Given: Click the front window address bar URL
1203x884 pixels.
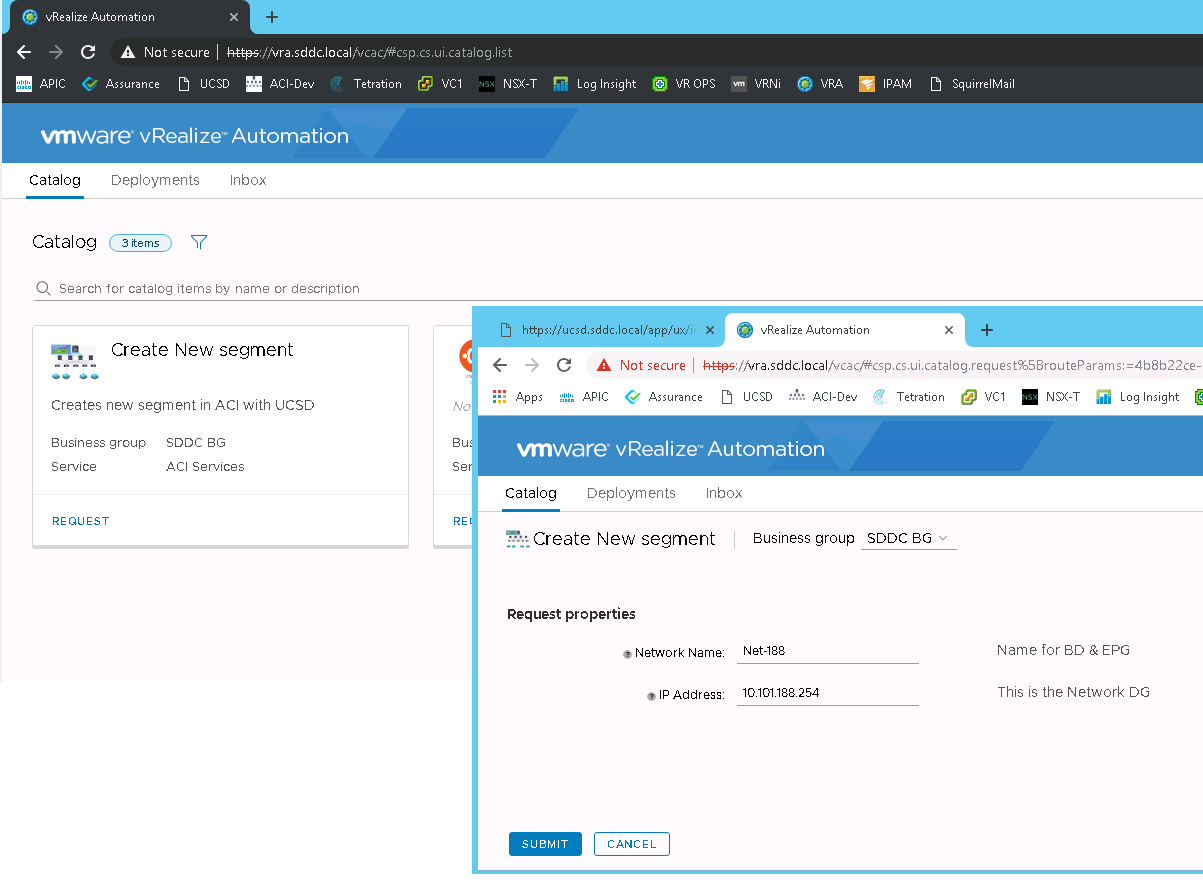Looking at the screenshot, I should click(x=951, y=365).
